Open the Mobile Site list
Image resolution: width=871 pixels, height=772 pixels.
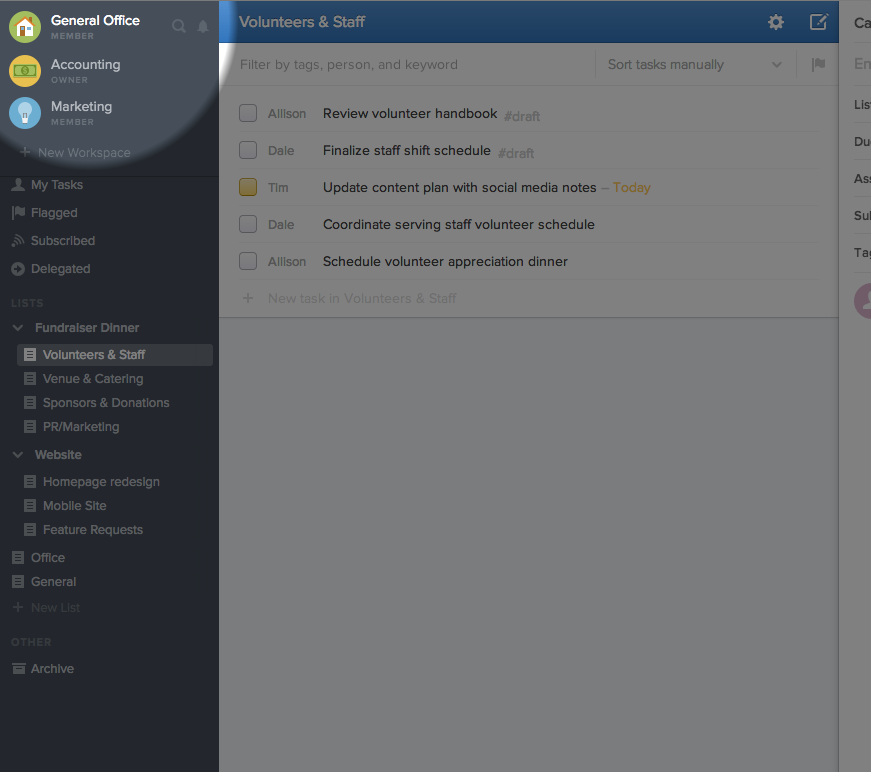tap(74, 505)
